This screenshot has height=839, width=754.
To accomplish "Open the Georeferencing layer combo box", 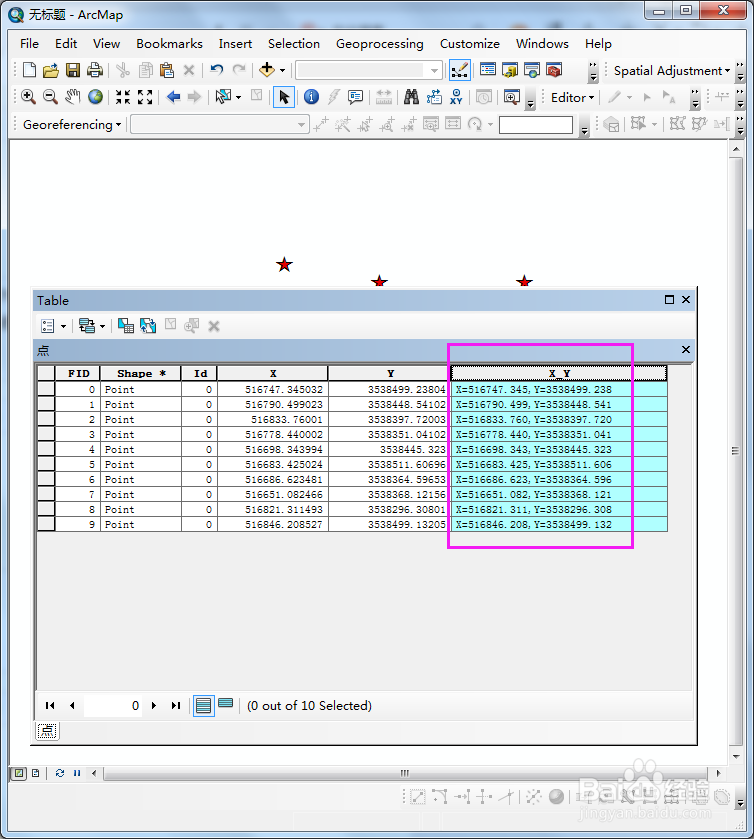I will (220, 125).
